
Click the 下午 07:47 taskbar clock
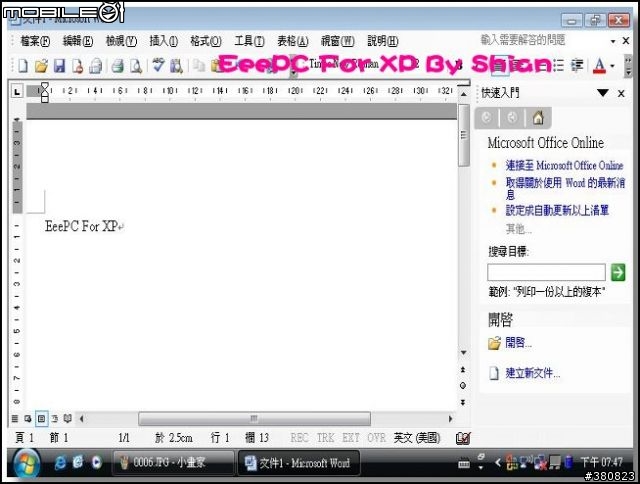coord(601,462)
